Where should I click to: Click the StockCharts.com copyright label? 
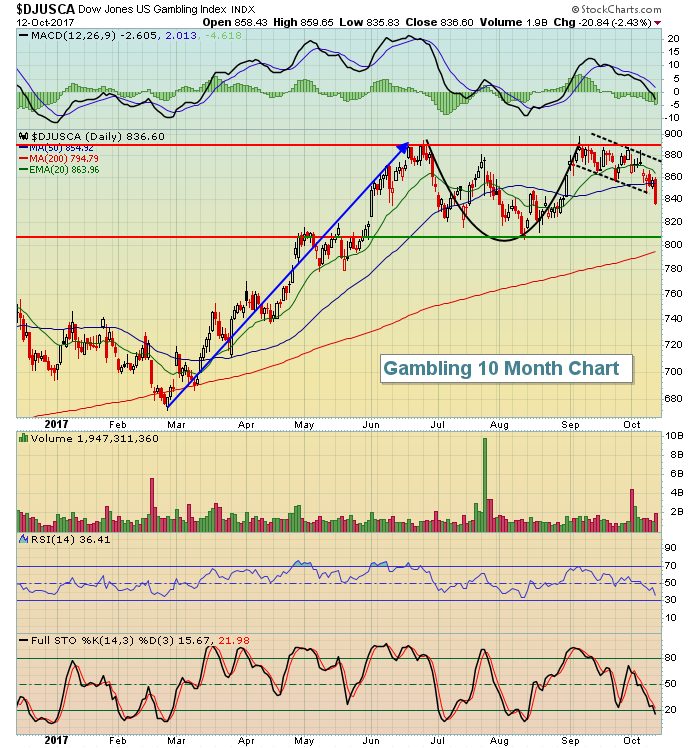click(x=616, y=10)
